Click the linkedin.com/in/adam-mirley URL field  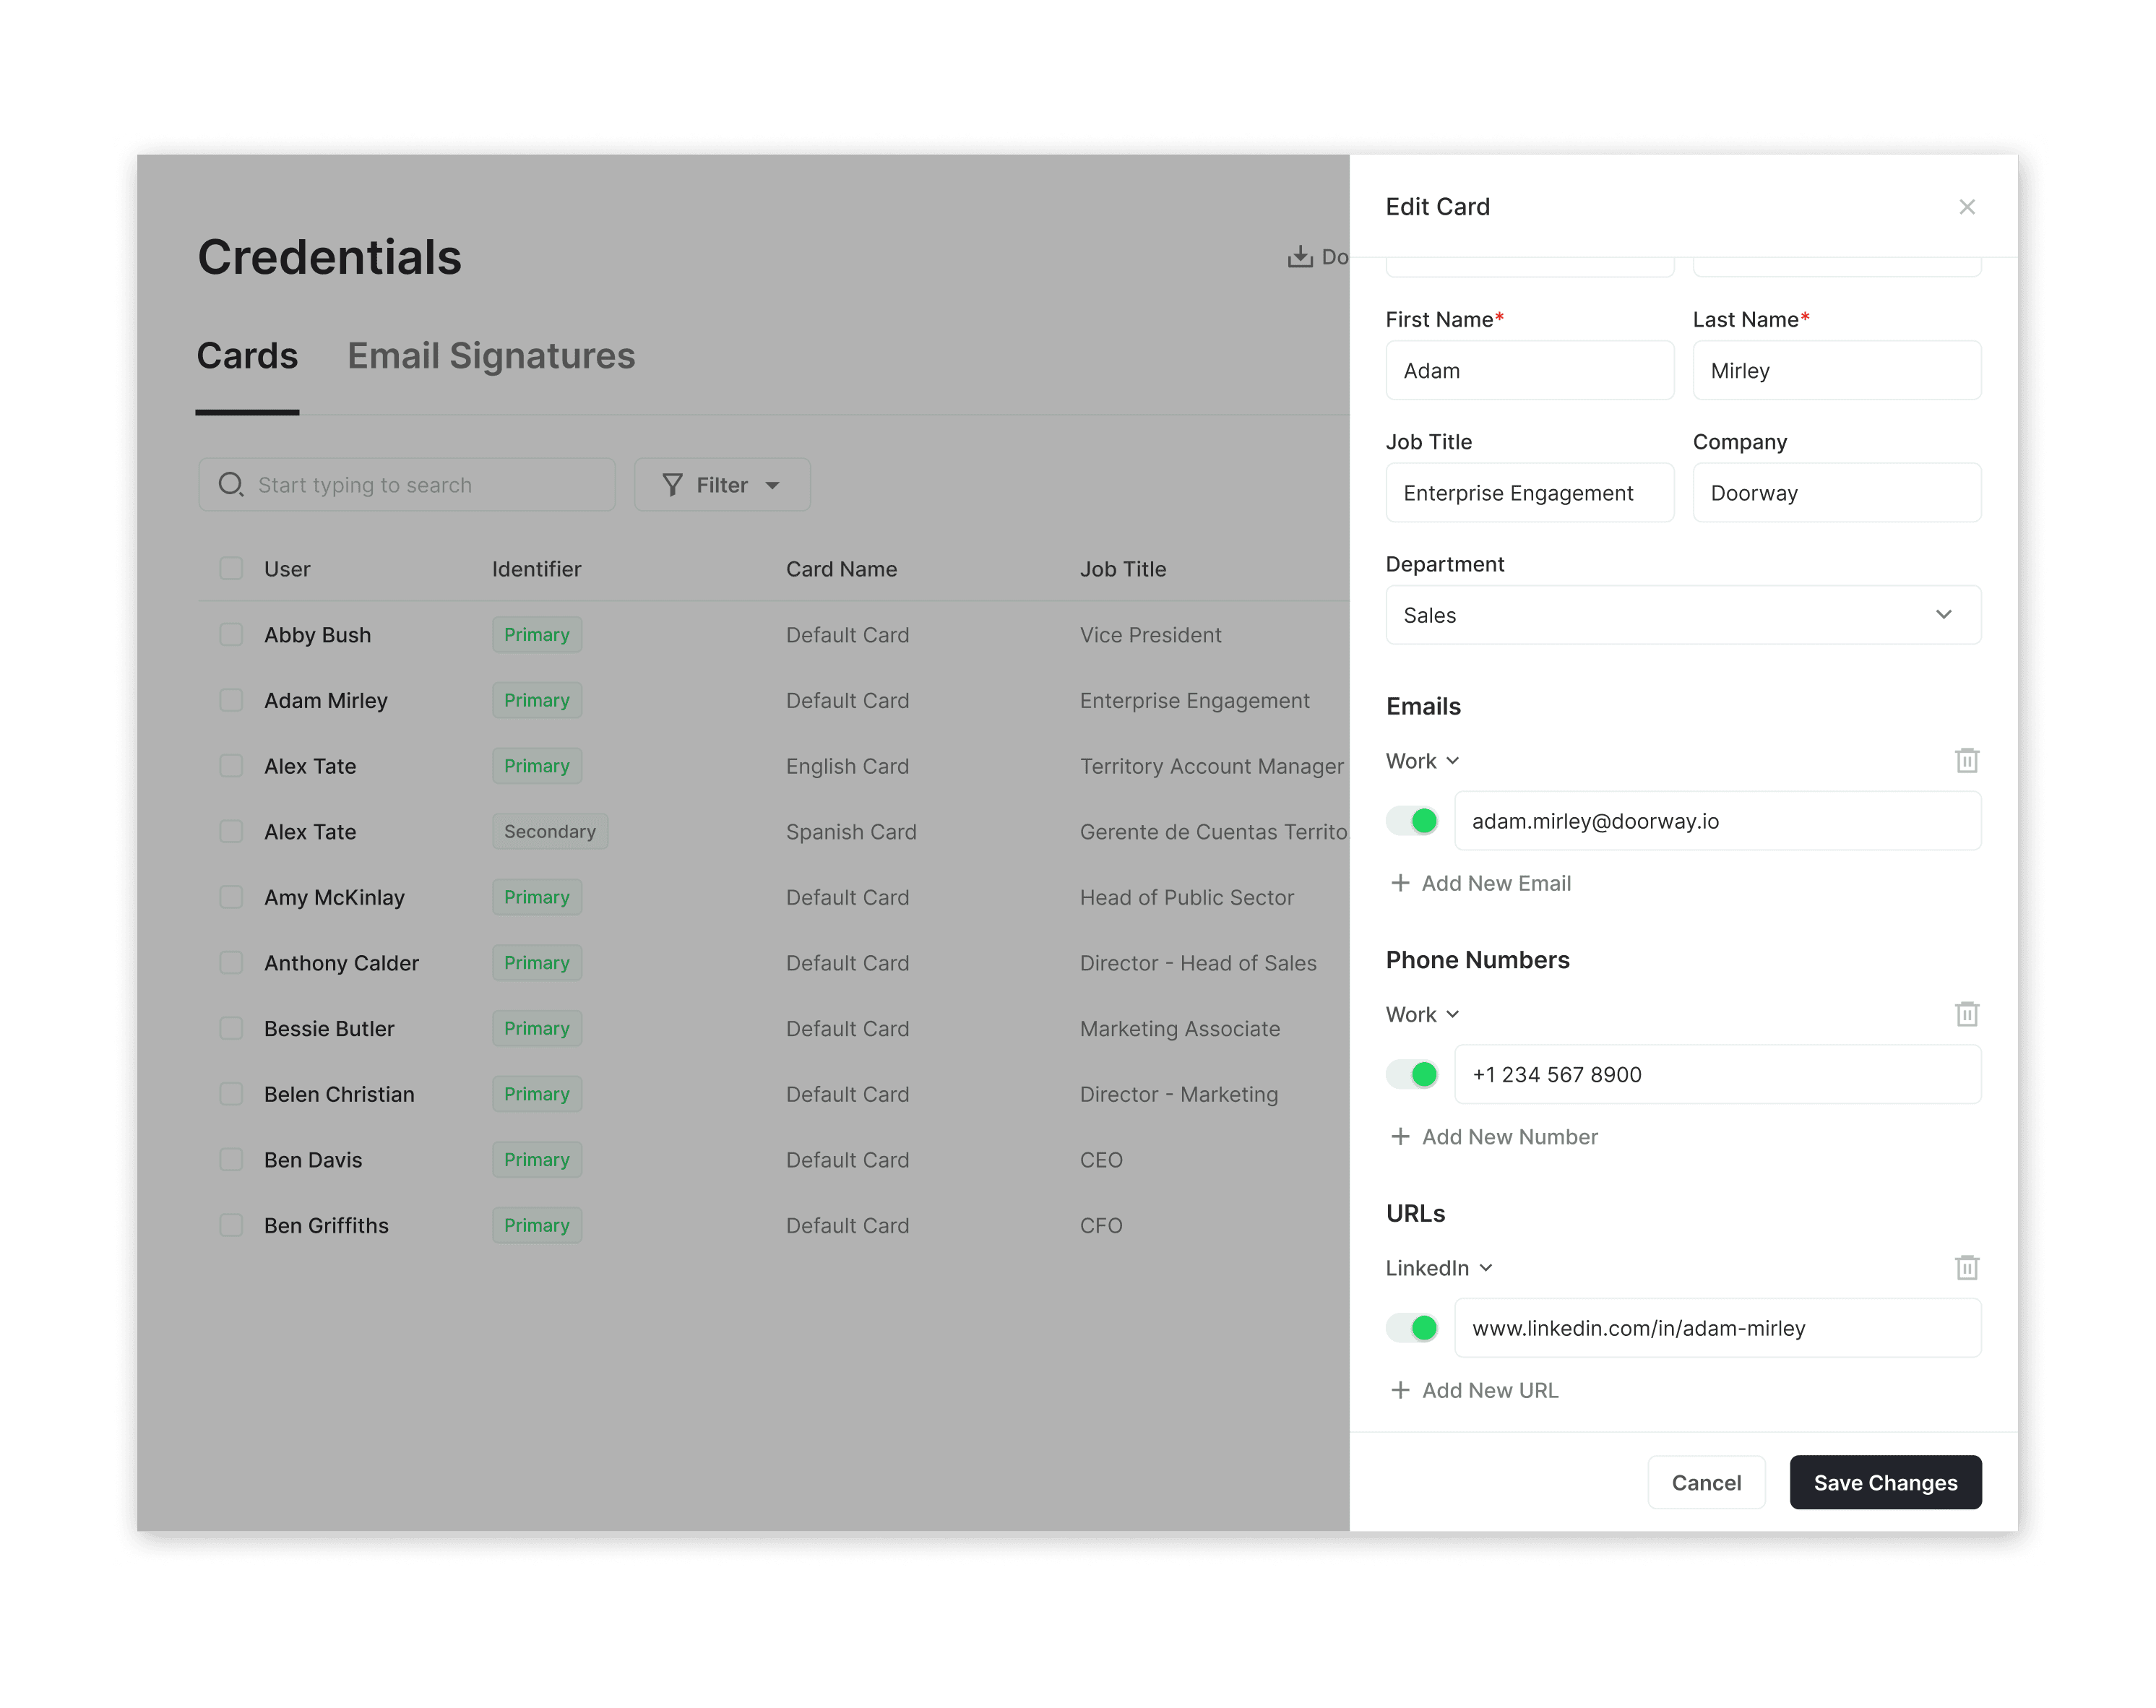point(1717,1328)
